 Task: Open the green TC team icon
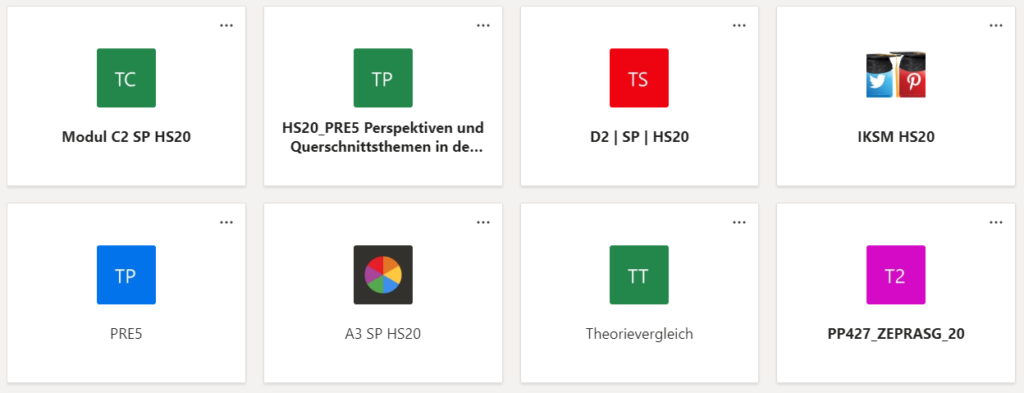pyautogui.click(x=126, y=78)
